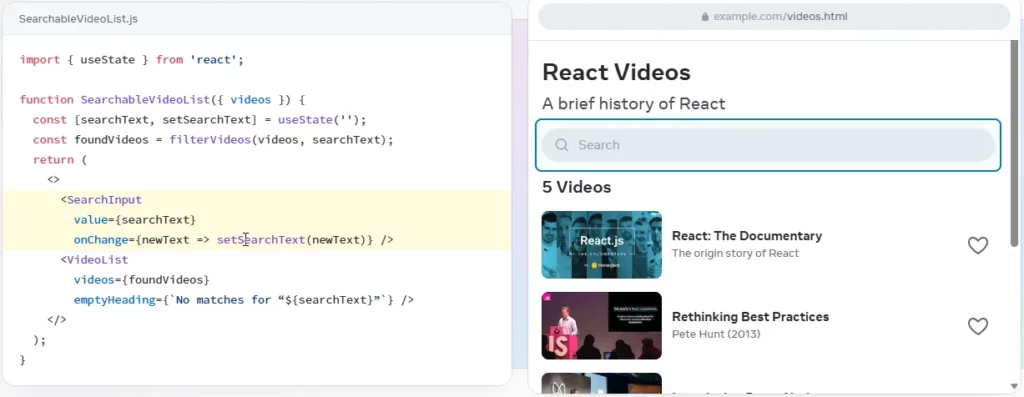Click the import useState code line

click(131, 59)
